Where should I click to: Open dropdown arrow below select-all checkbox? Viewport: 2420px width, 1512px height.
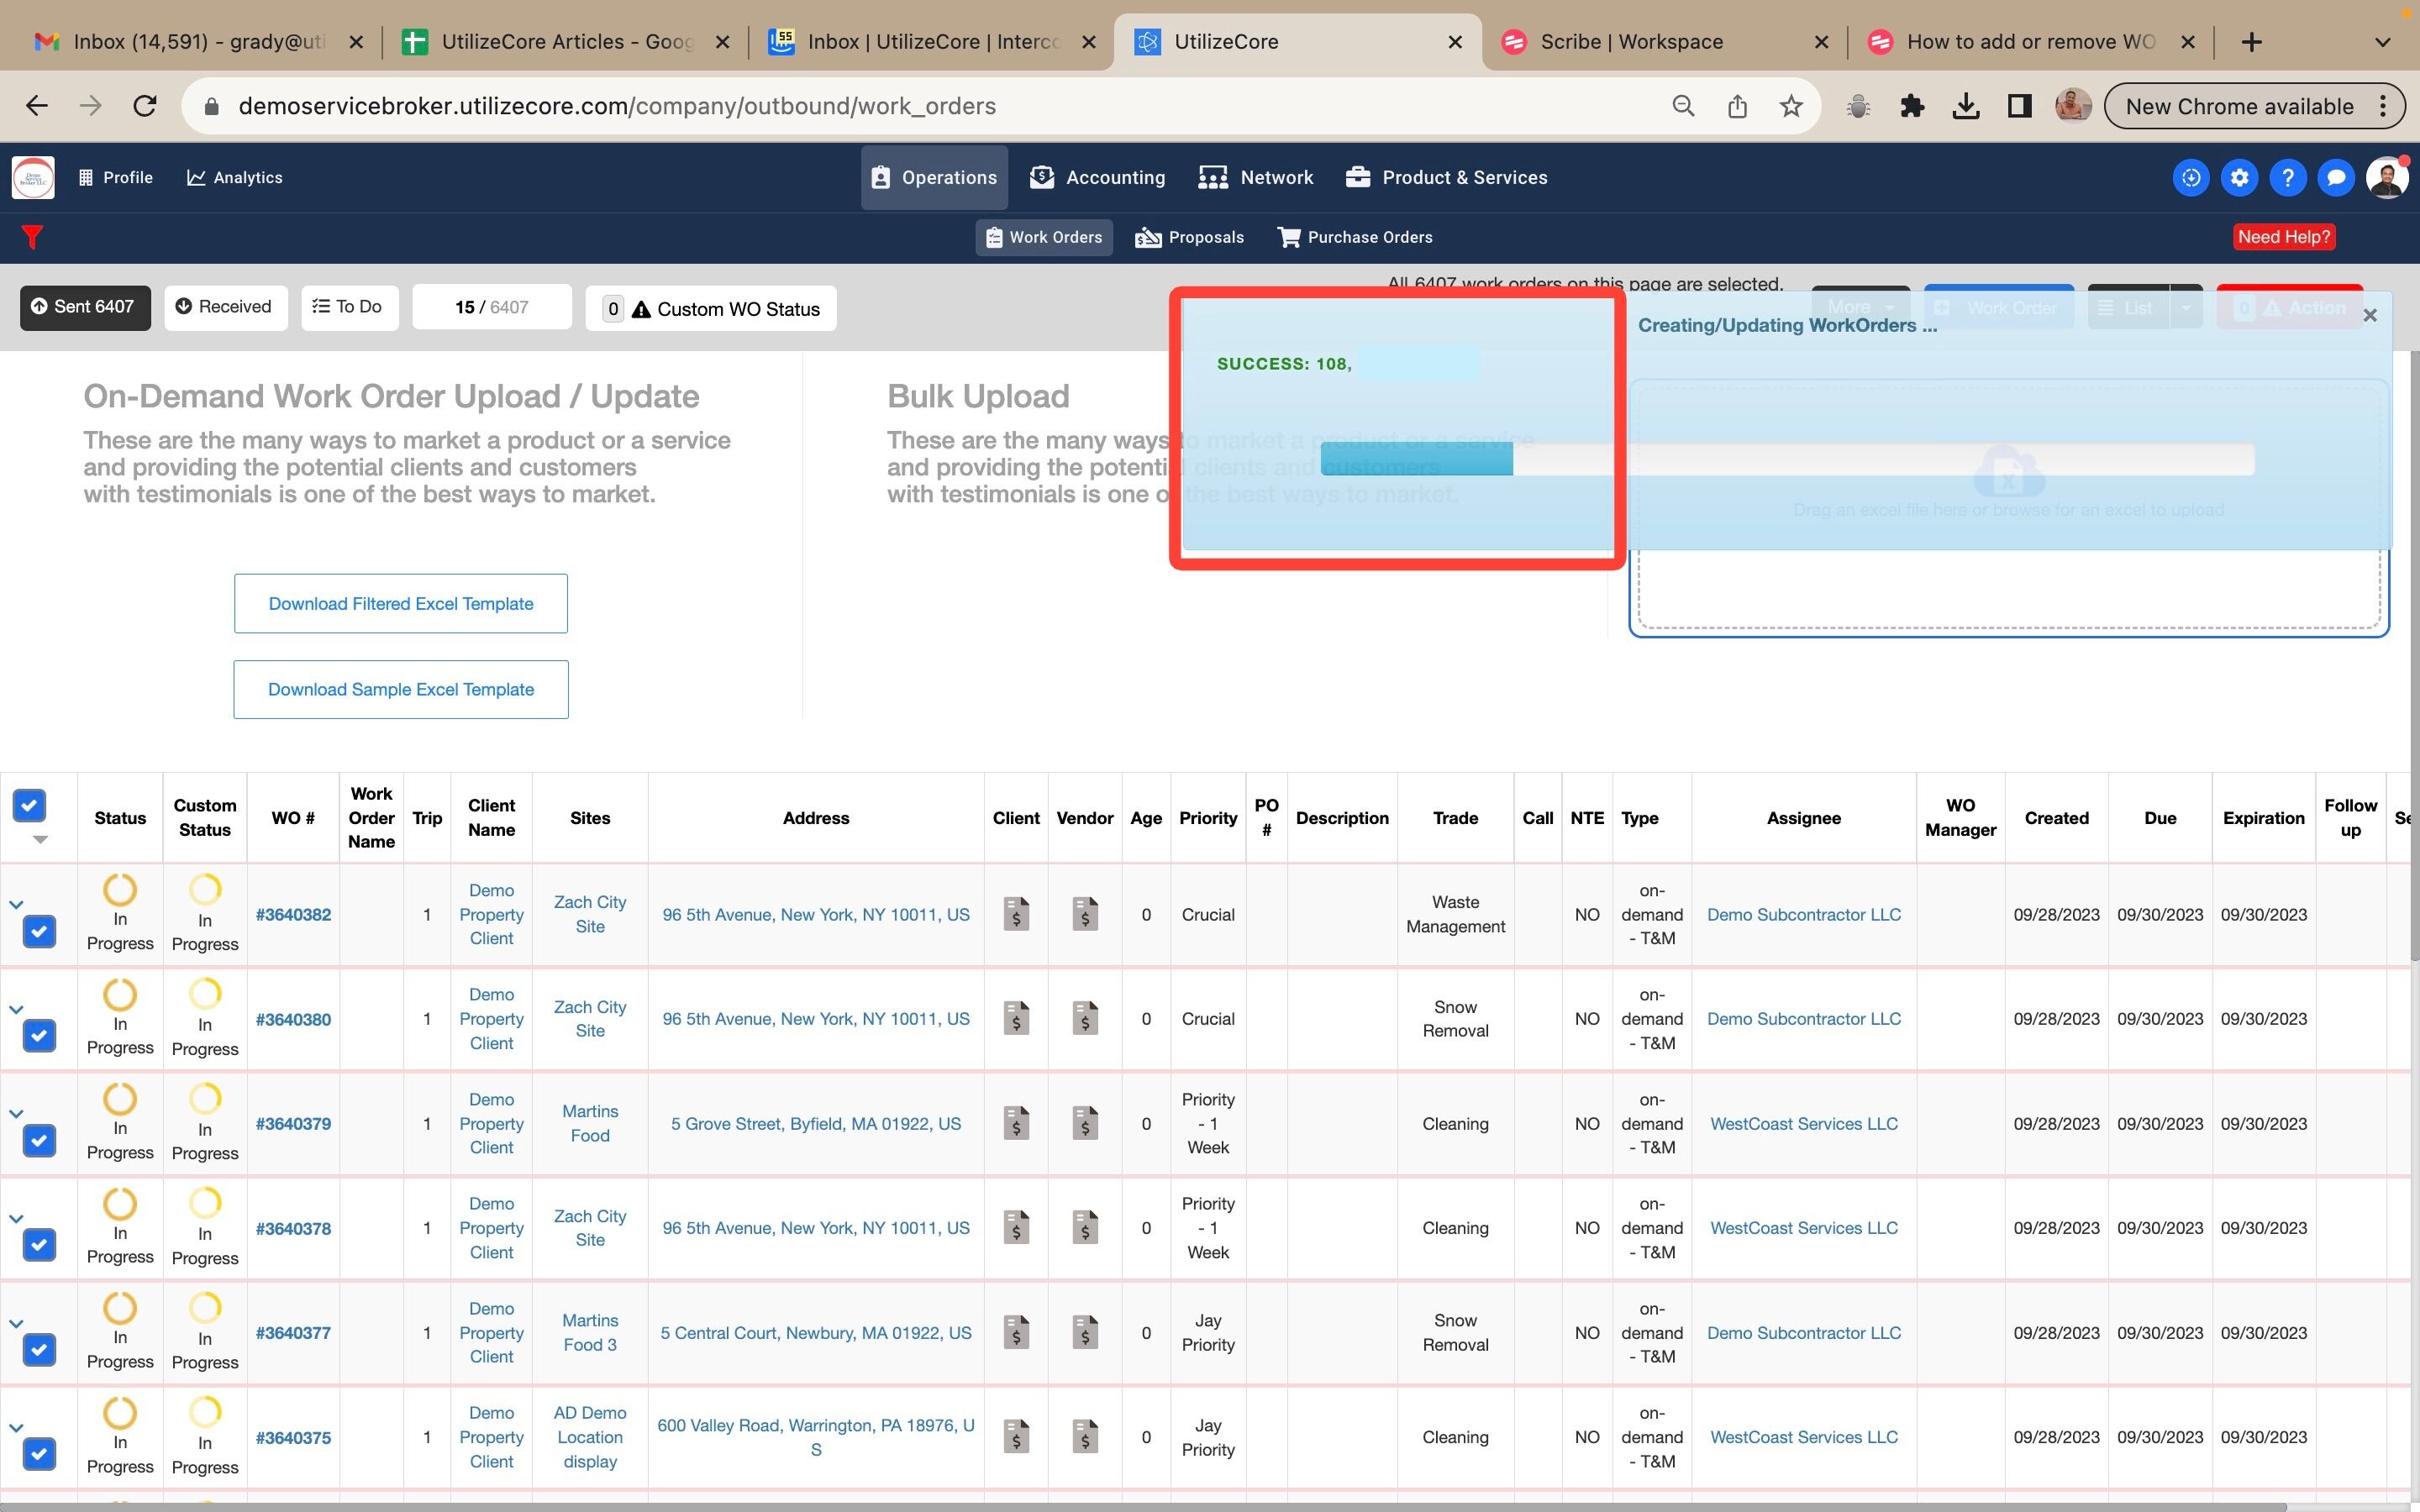[x=40, y=840]
